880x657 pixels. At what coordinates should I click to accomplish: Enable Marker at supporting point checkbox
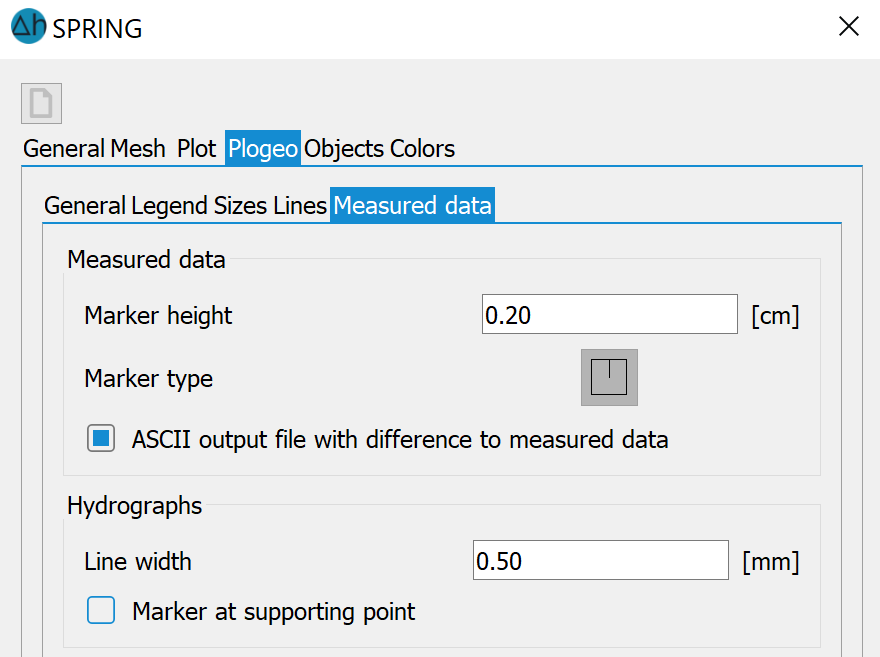tap(101, 610)
